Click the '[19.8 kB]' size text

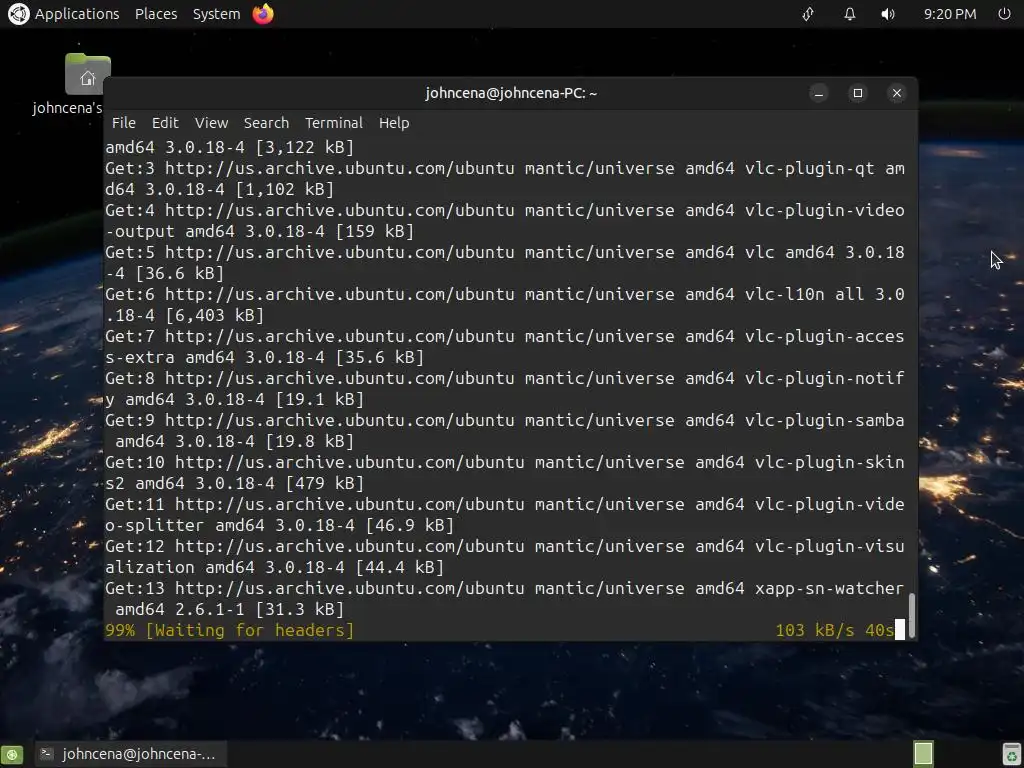point(310,441)
